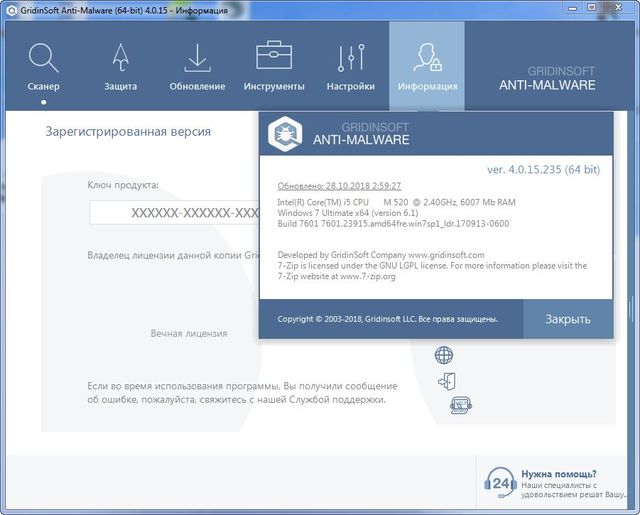Close the GridinSoft Anti-Malware window

coord(621,10)
